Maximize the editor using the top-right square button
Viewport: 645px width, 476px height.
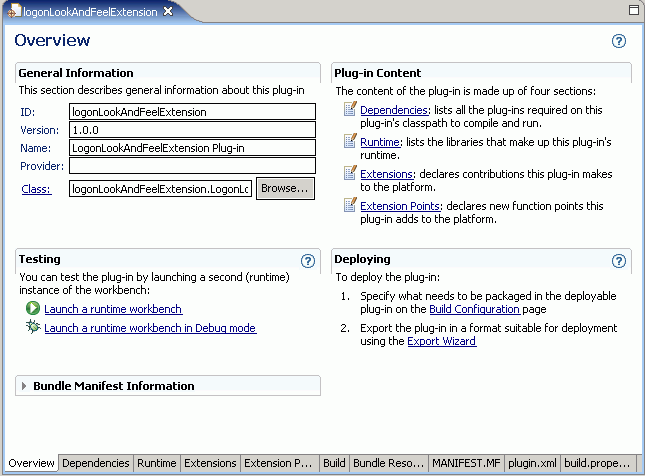(x=634, y=10)
